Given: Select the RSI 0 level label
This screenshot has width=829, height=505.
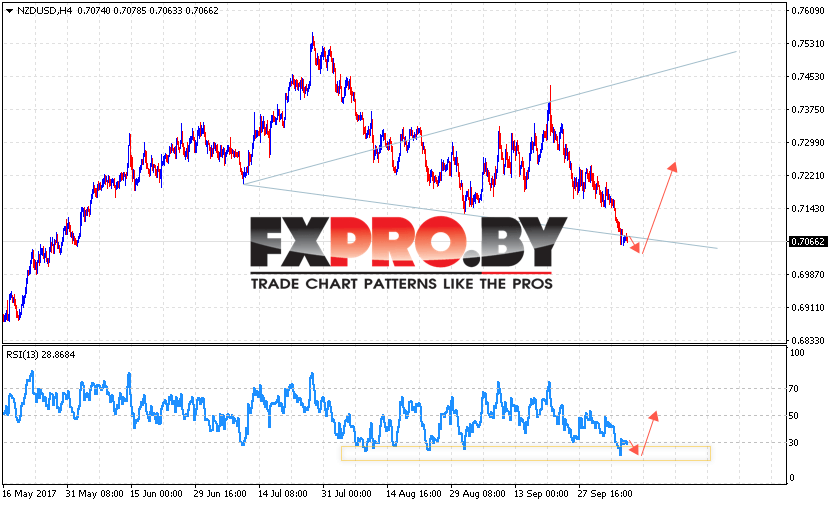Looking at the screenshot, I should point(791,478).
